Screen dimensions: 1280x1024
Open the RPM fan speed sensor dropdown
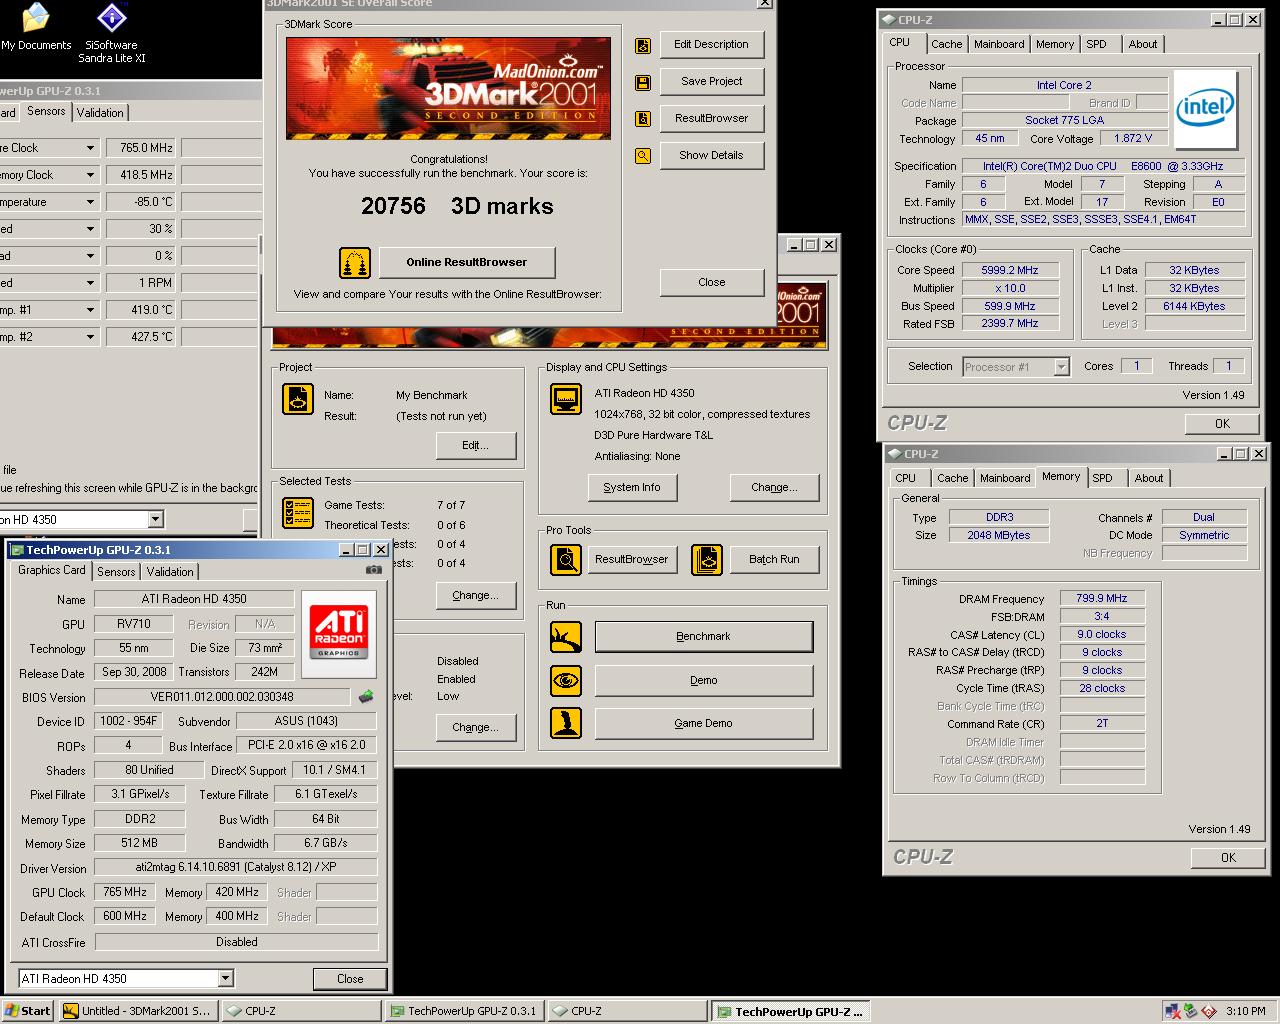(89, 283)
